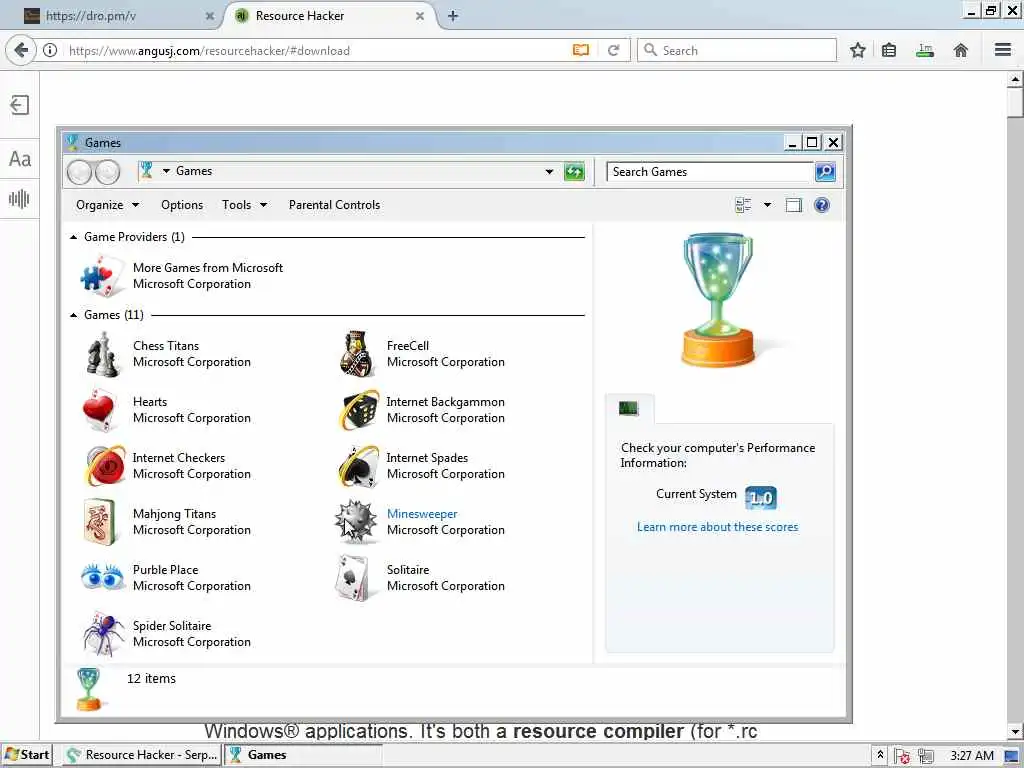The height and width of the screenshot is (768, 1024).
Task: Open the Tools dropdown menu
Action: click(244, 205)
